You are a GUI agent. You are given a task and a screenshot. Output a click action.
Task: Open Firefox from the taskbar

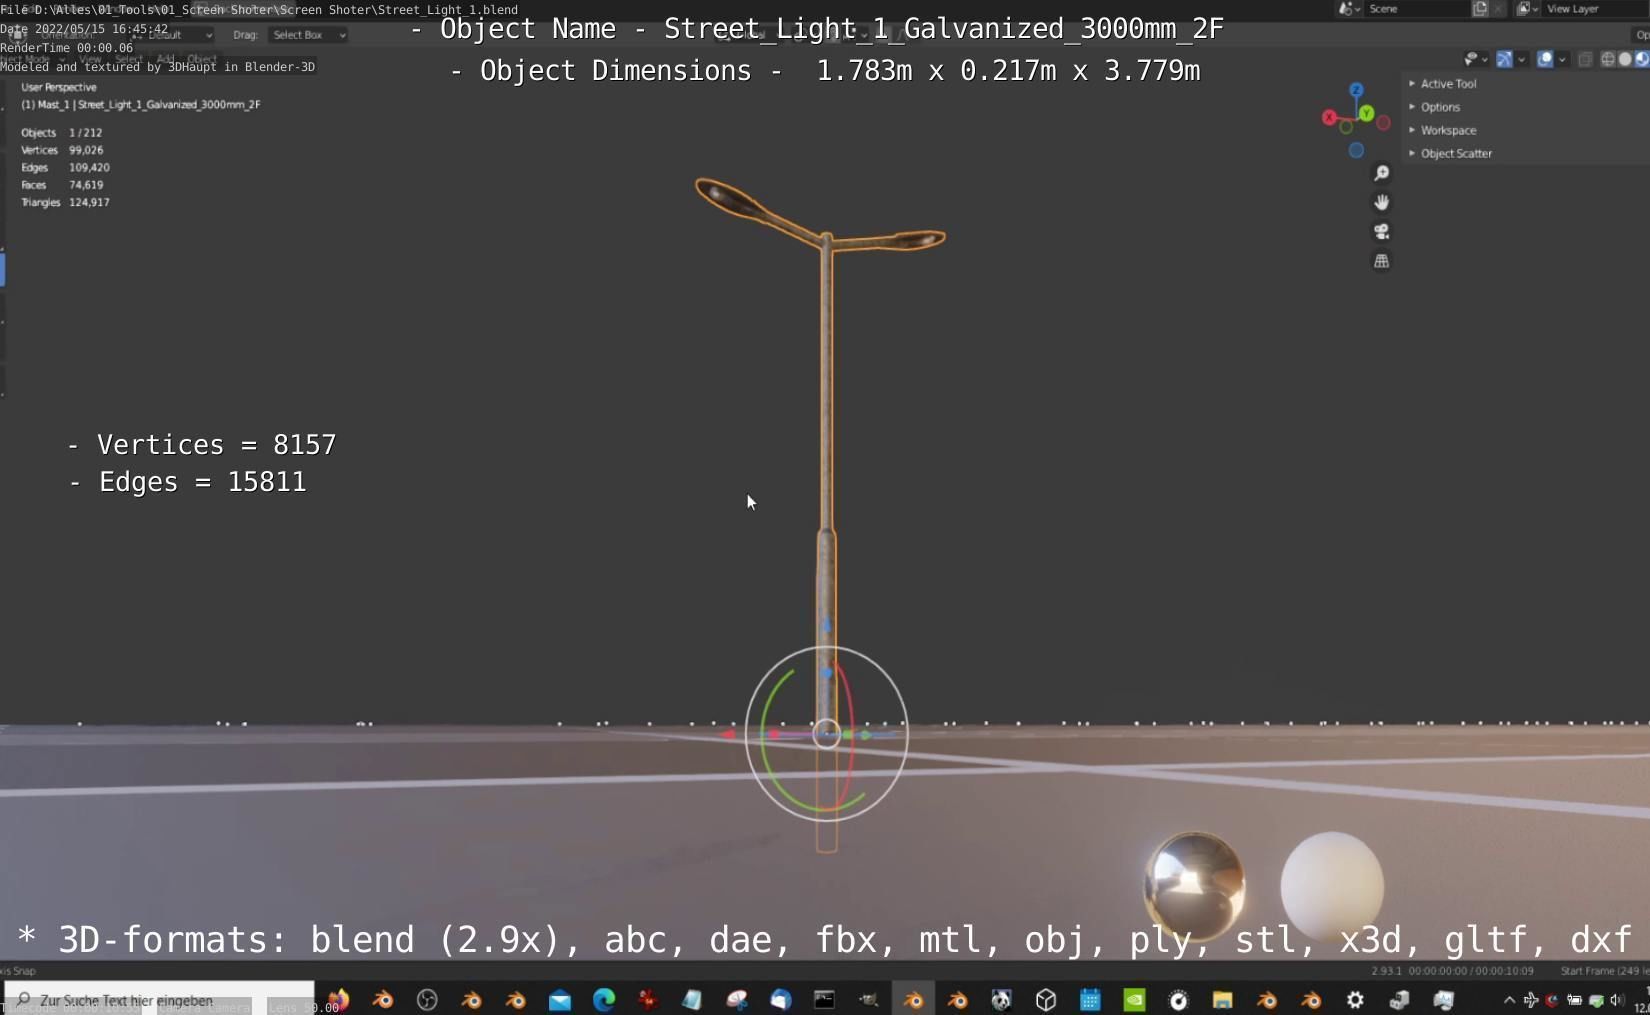pyautogui.click(x=339, y=999)
